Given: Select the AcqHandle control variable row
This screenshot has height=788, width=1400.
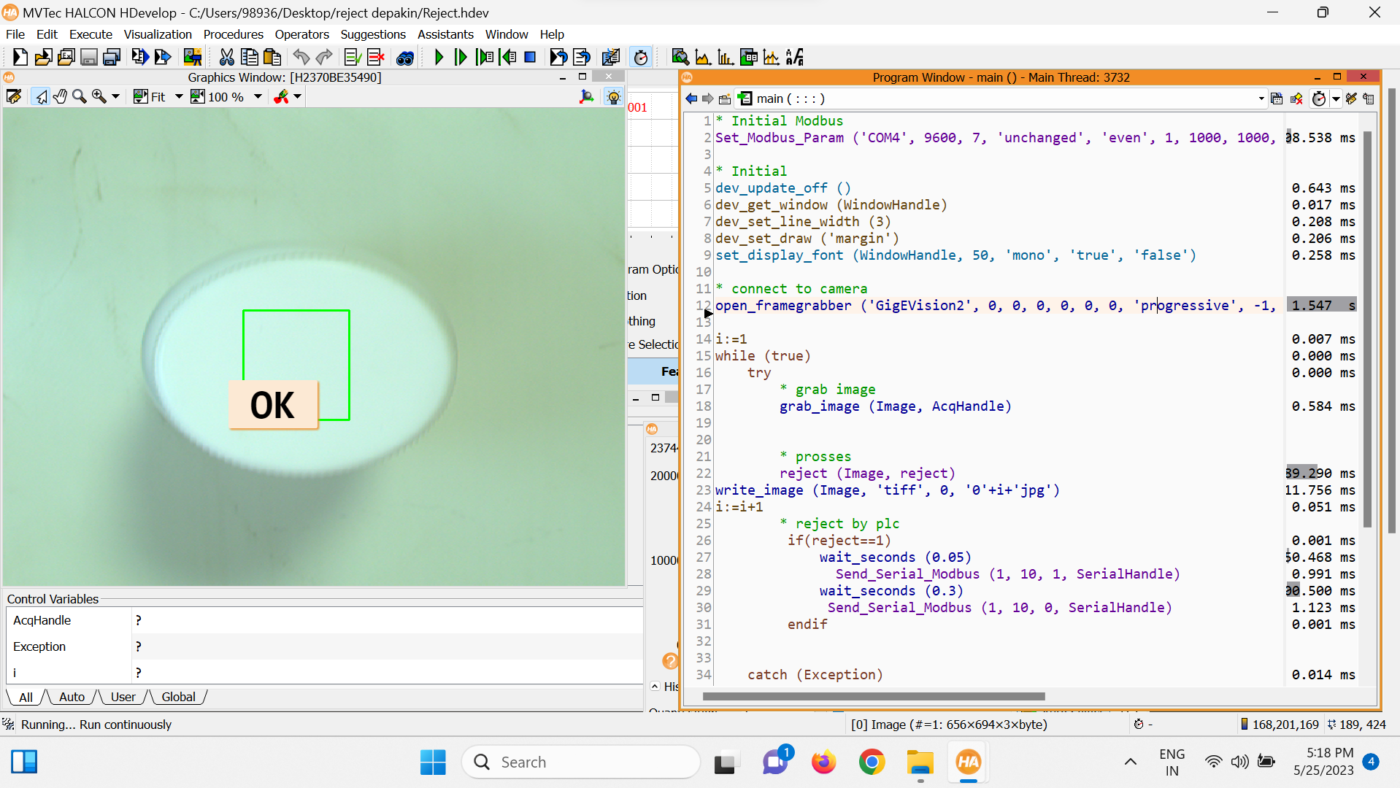Looking at the screenshot, I should (x=323, y=620).
